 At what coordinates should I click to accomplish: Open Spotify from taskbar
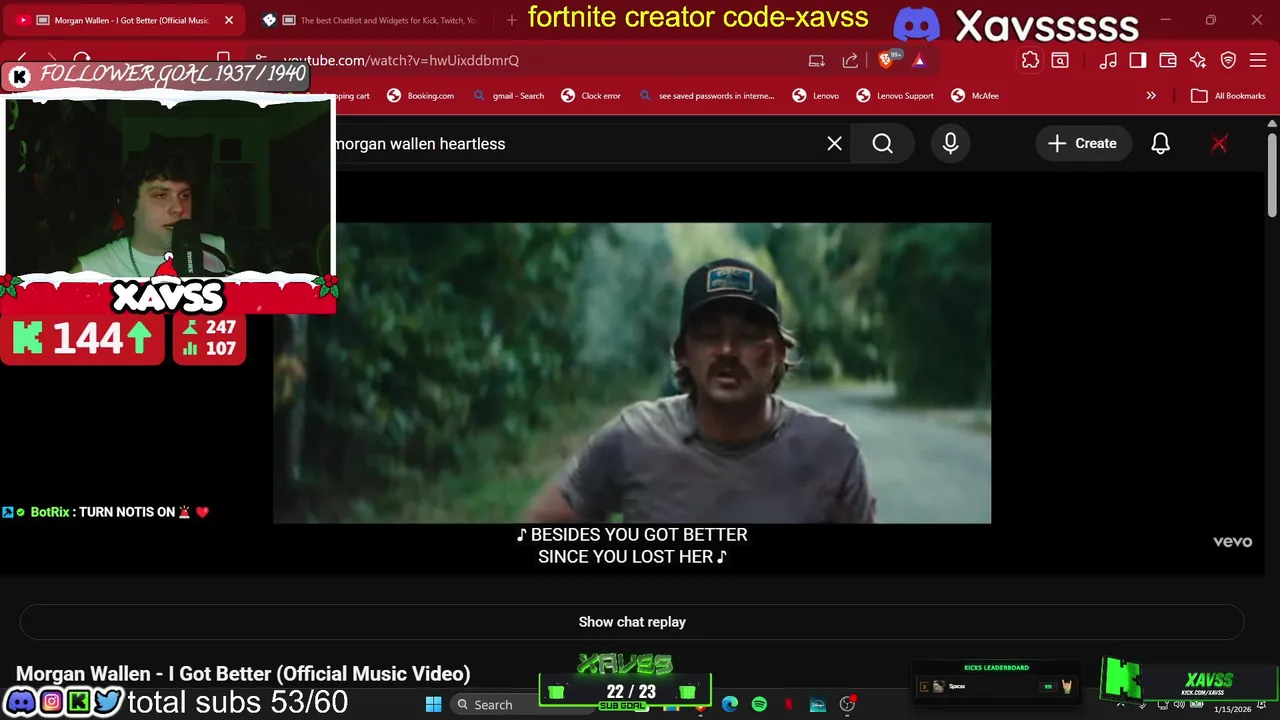coord(759,705)
